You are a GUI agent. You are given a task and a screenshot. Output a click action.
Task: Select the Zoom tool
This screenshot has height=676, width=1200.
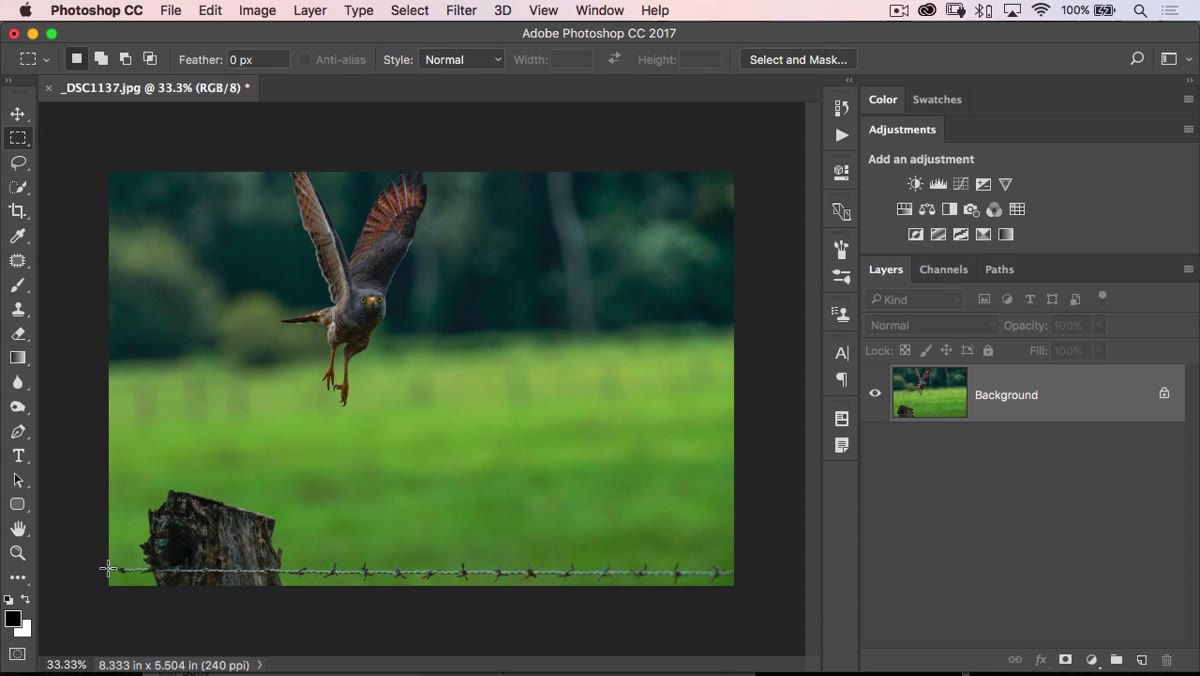coord(18,553)
